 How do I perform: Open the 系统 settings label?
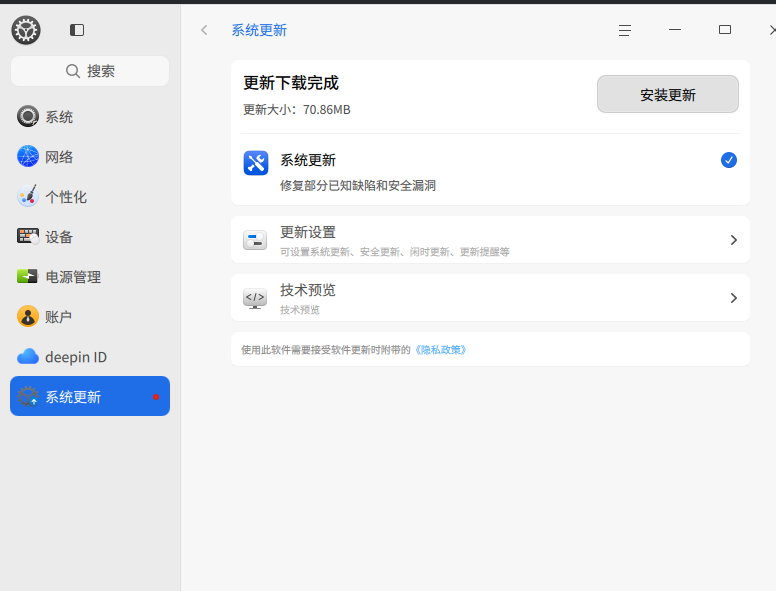click(x=59, y=117)
